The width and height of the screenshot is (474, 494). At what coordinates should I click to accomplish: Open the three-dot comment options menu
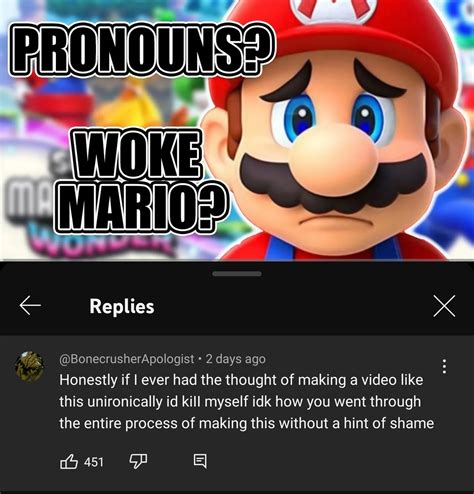click(444, 366)
